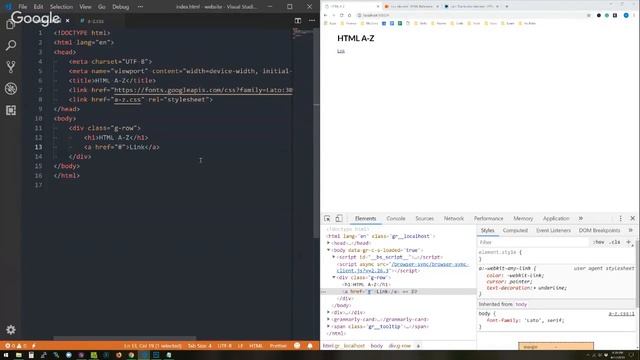
Task: Open the notifications bell in status bar
Action: pos(310,346)
